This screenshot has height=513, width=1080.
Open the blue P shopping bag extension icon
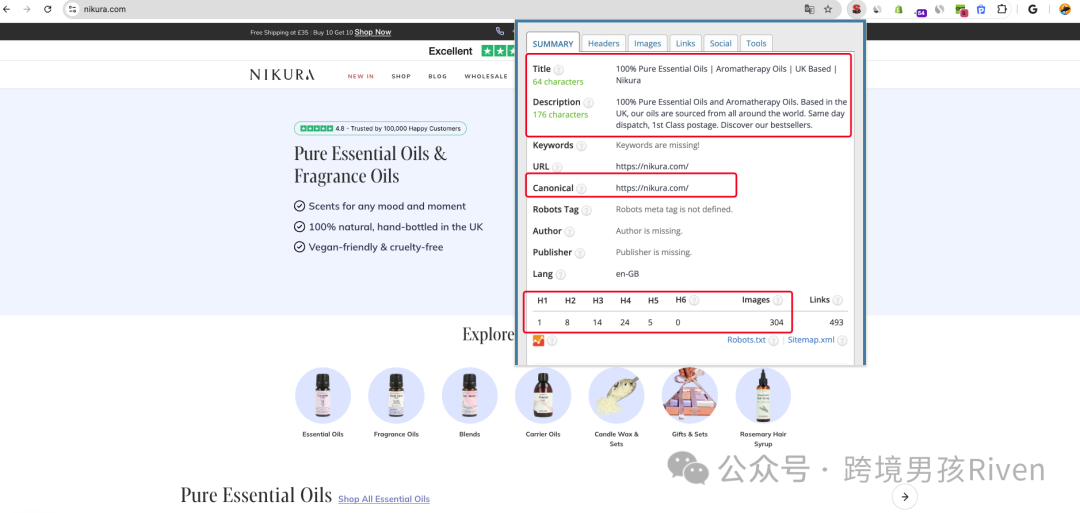click(x=982, y=10)
